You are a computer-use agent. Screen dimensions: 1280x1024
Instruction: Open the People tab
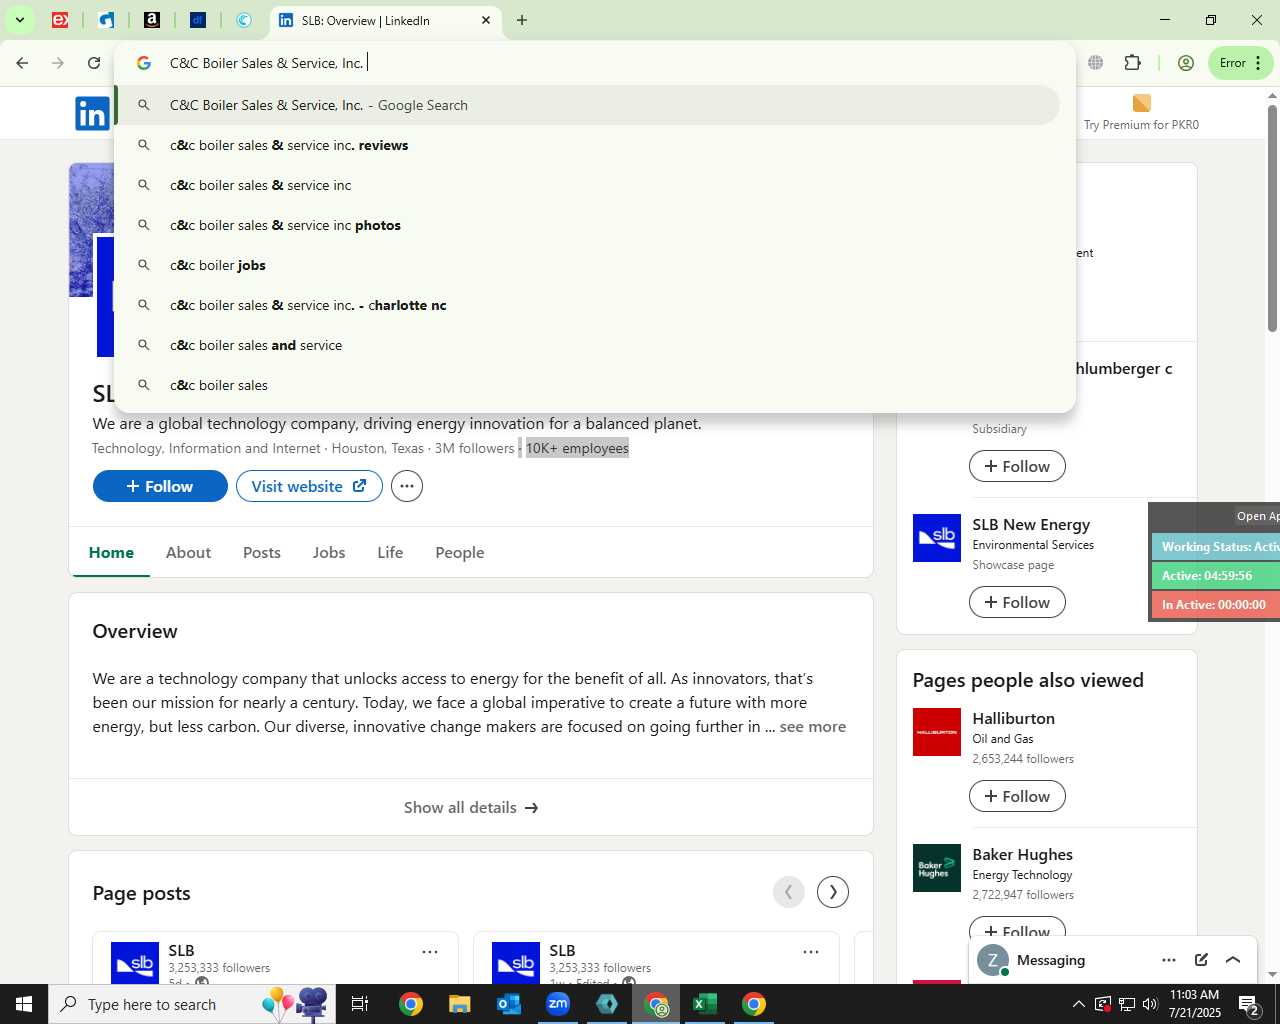pyautogui.click(x=460, y=552)
